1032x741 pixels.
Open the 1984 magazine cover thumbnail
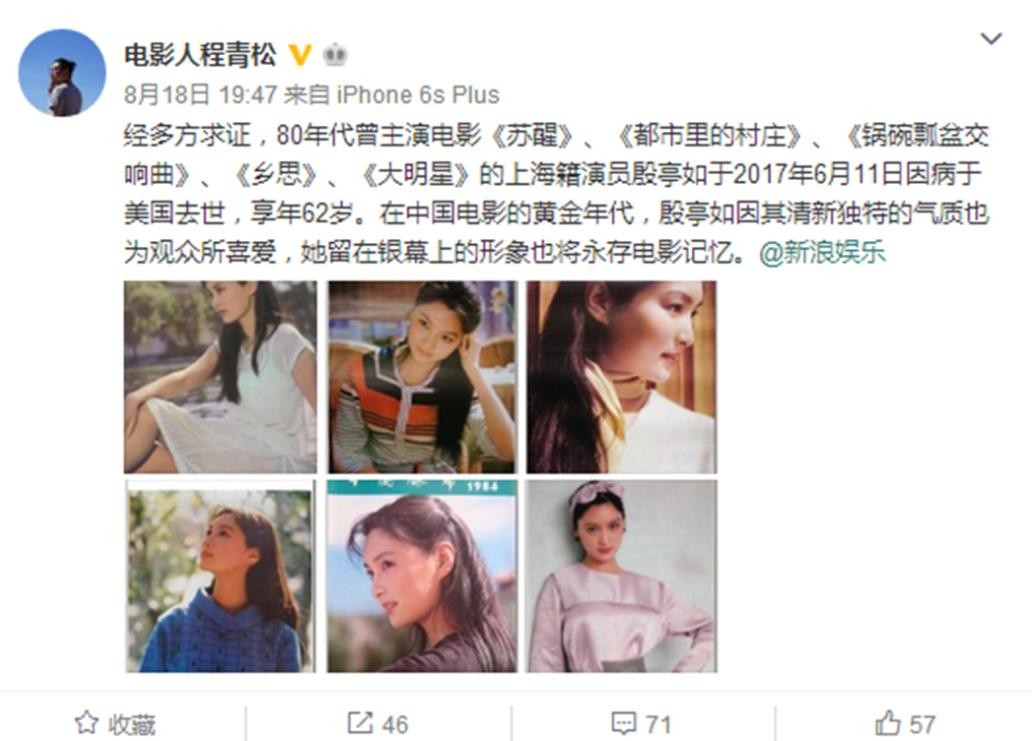(x=423, y=576)
